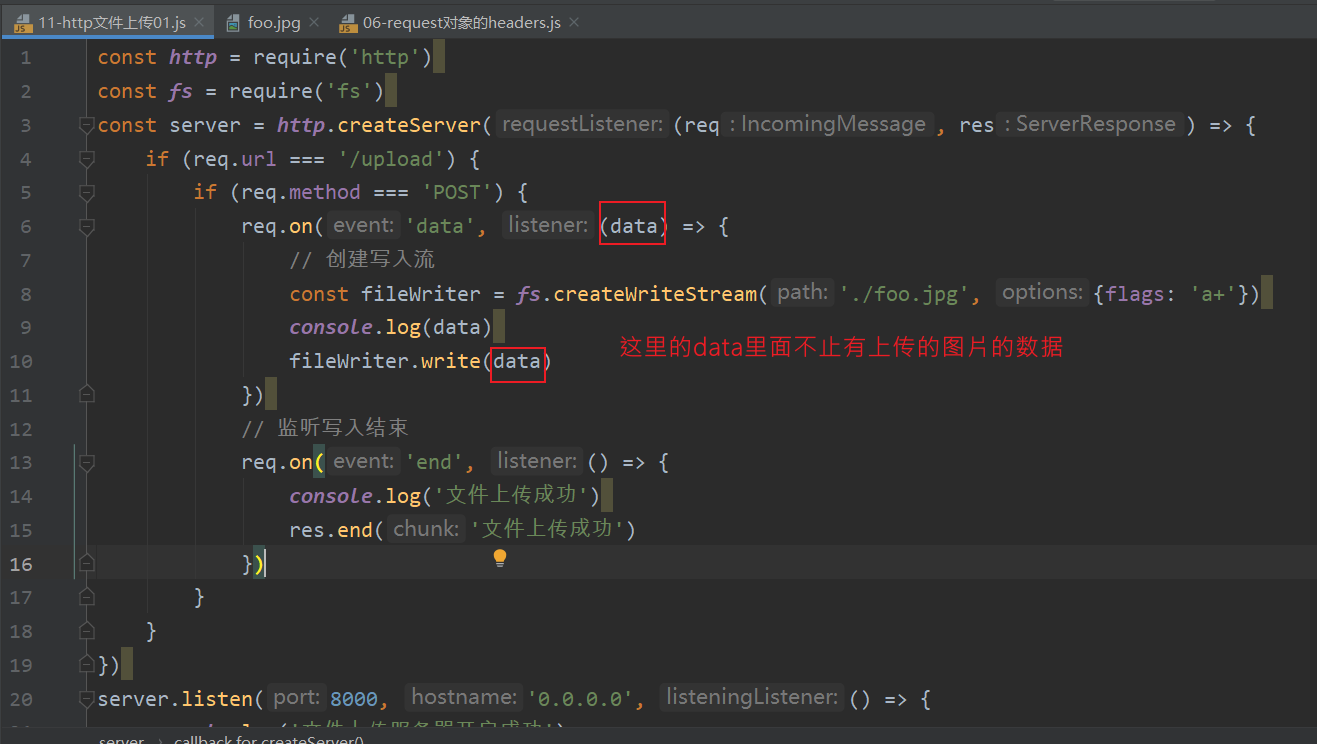Click 'fileWriter.write' call on line 10
This screenshot has height=744, width=1317.
pos(385,361)
